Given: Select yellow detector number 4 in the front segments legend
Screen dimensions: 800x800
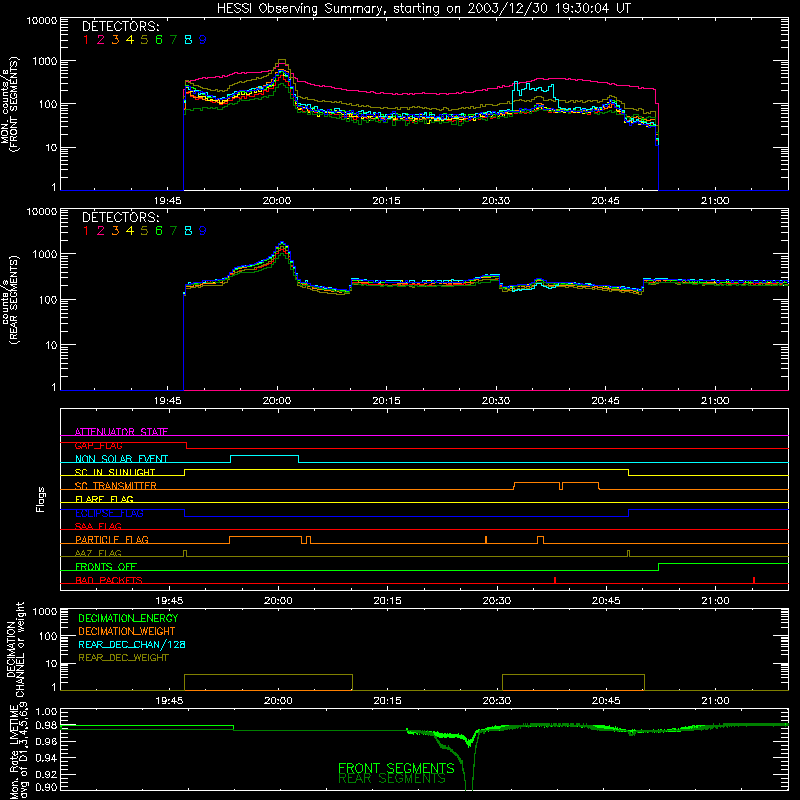Looking at the screenshot, I should (130, 40).
